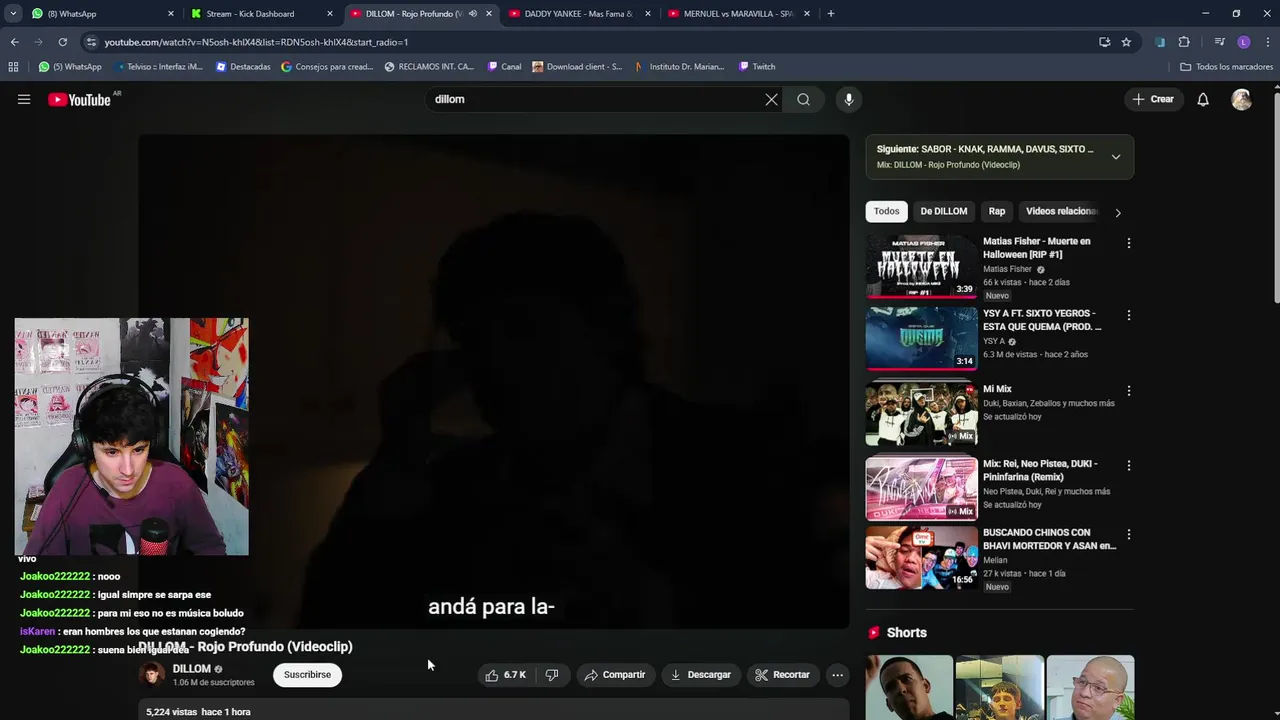
Task: Open Chrome profile avatar
Action: (1243, 42)
